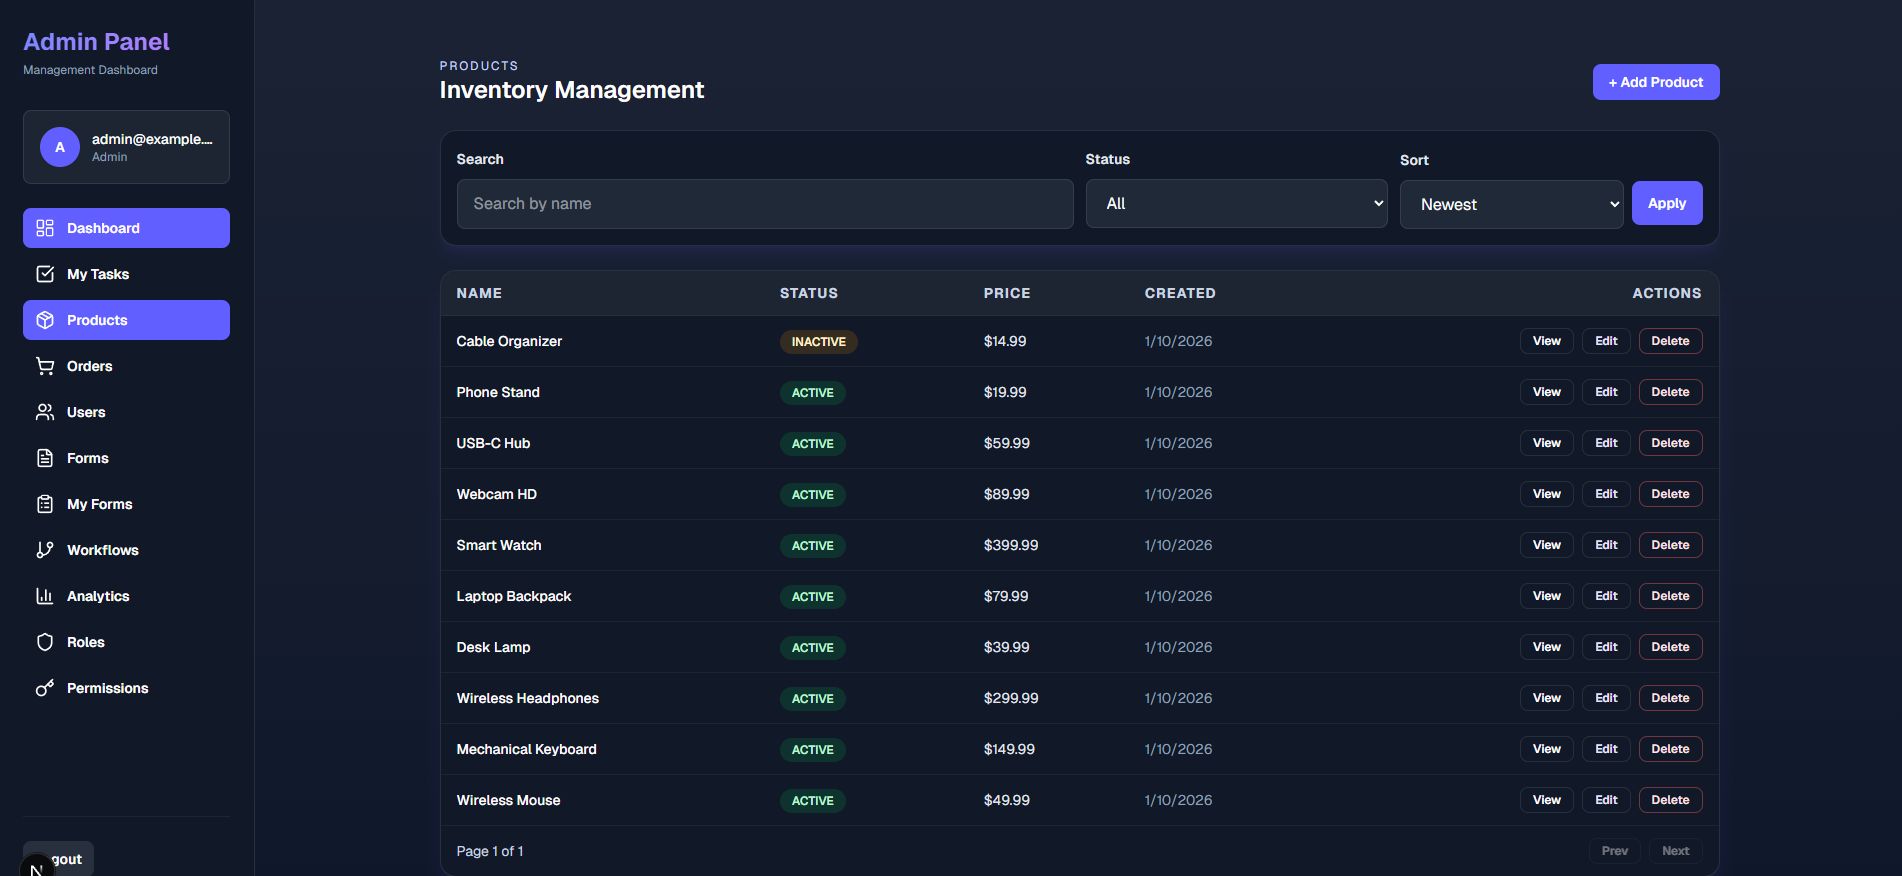This screenshot has height=876, width=1902.
Task: Click the Roles shield icon
Action: pos(45,642)
